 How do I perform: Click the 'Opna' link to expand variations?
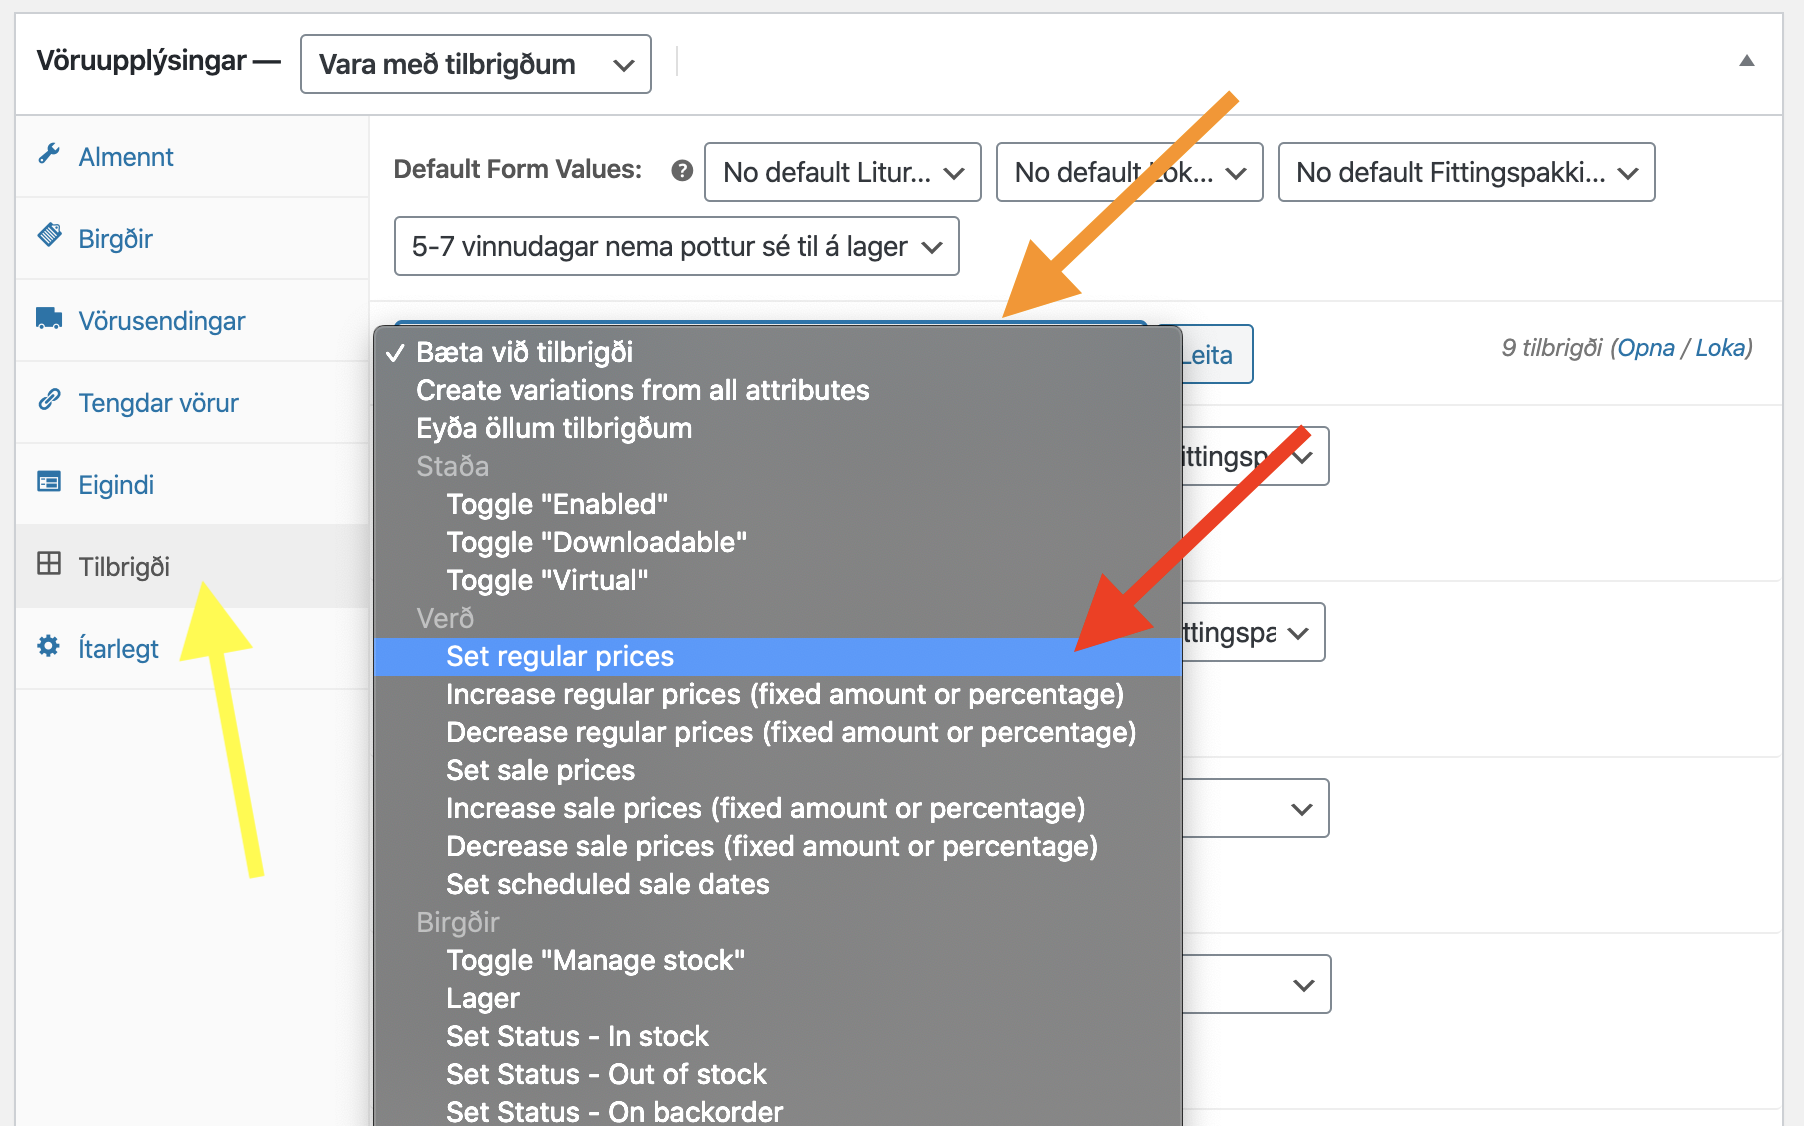[x=1645, y=348]
